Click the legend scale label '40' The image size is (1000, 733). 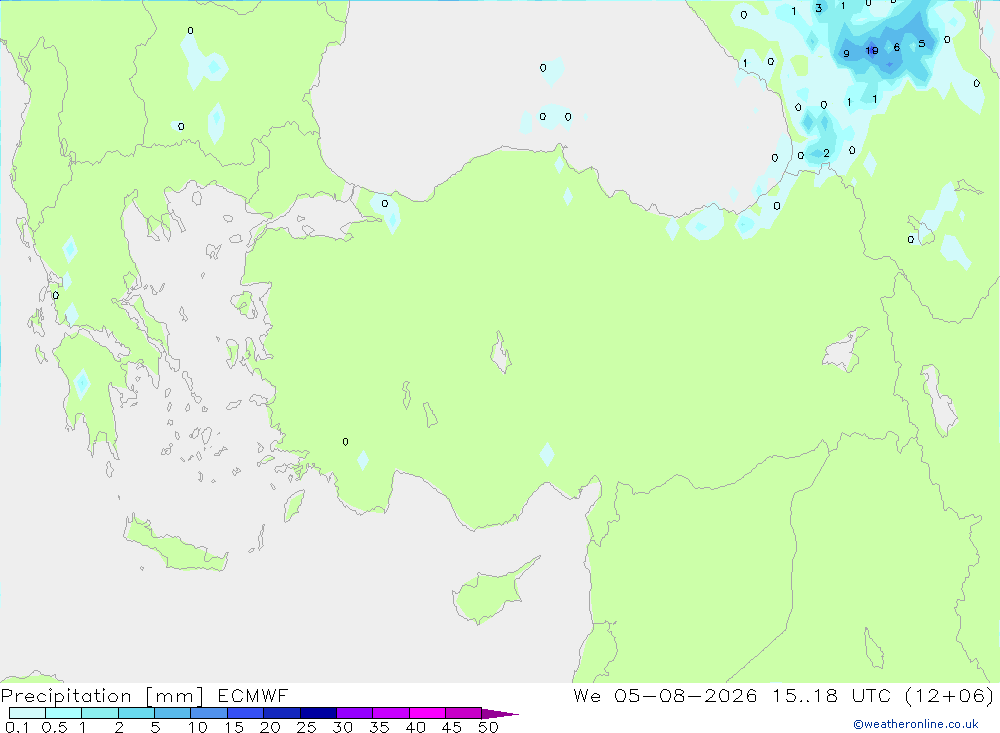[415, 727]
